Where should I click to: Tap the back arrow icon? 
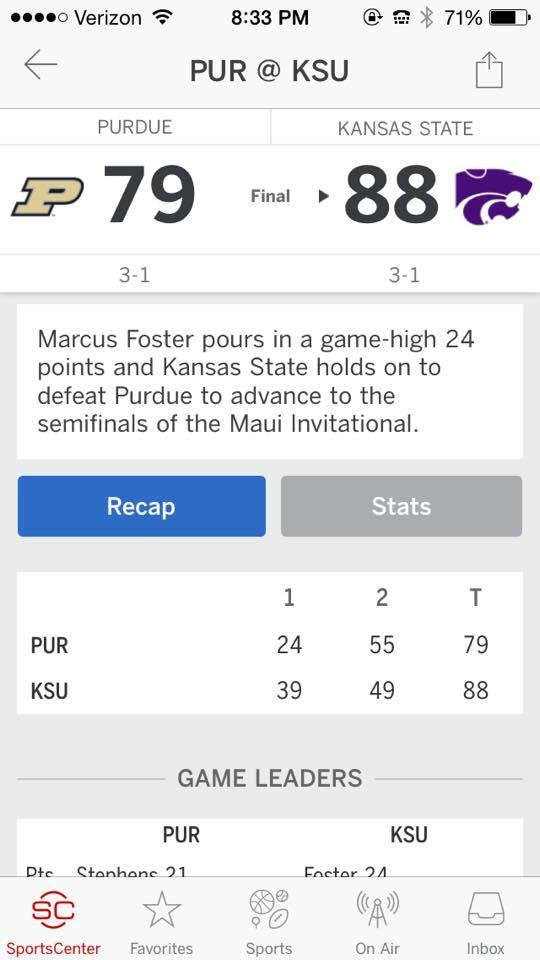point(41,64)
